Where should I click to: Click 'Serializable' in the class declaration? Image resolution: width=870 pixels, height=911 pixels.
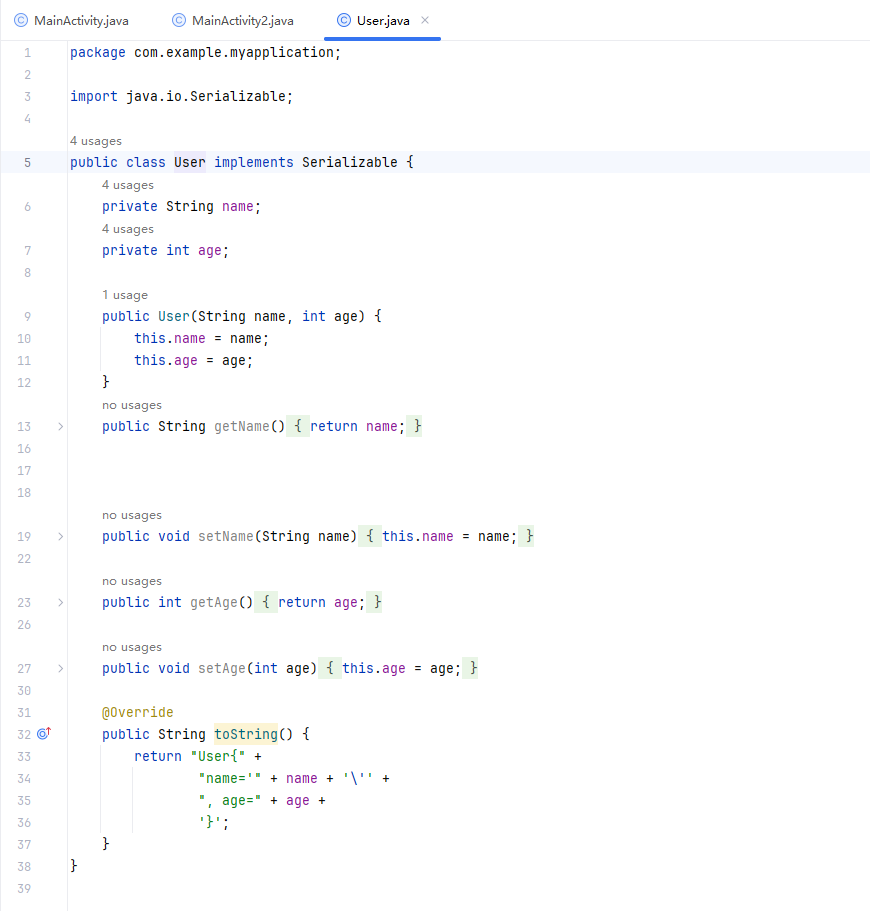[350, 163]
